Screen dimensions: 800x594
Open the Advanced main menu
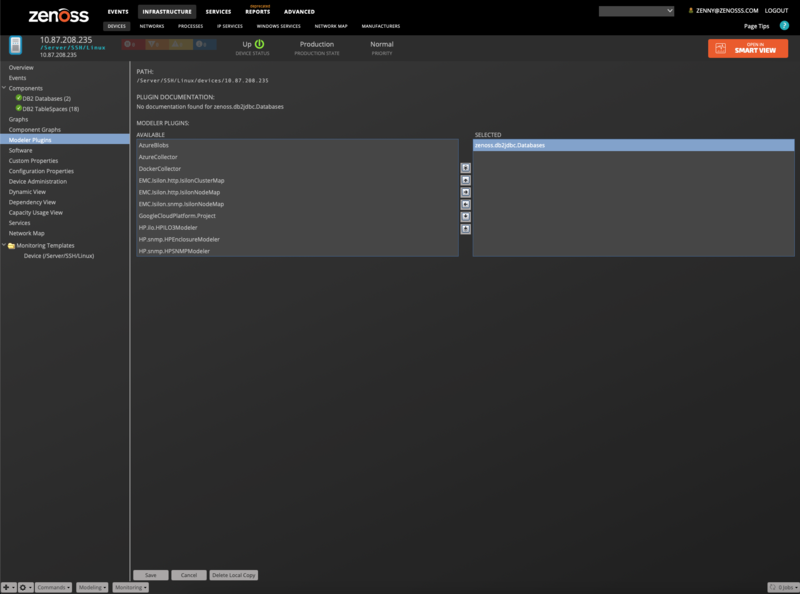(299, 12)
